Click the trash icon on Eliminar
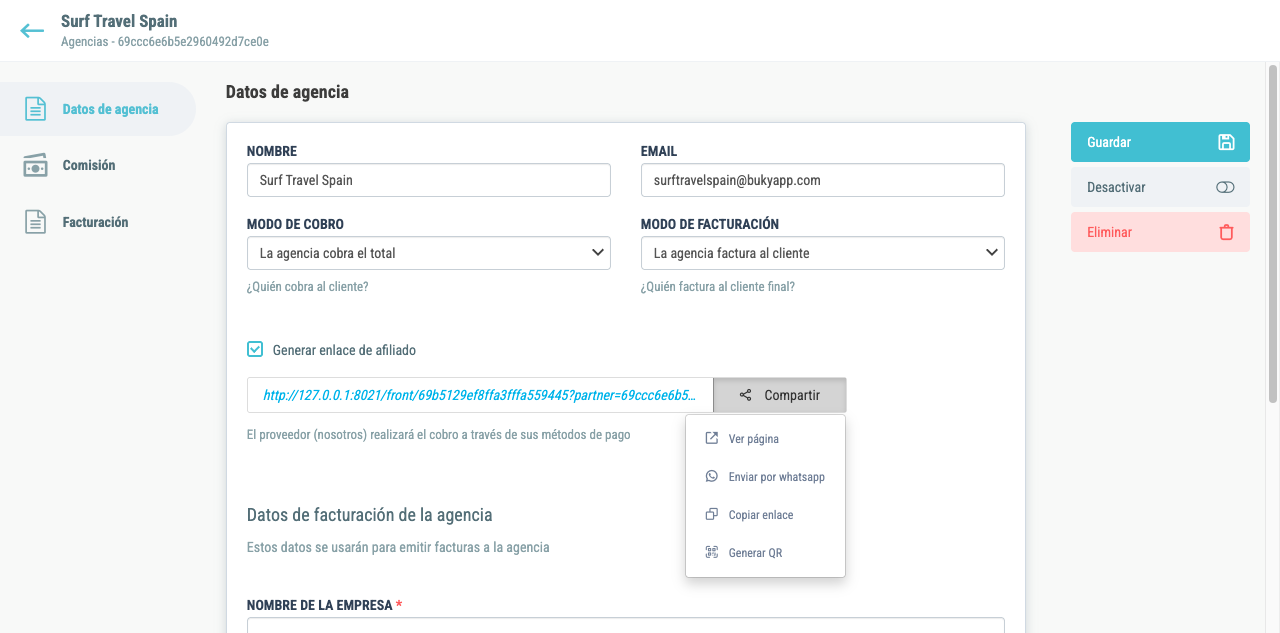 [x=1226, y=232]
